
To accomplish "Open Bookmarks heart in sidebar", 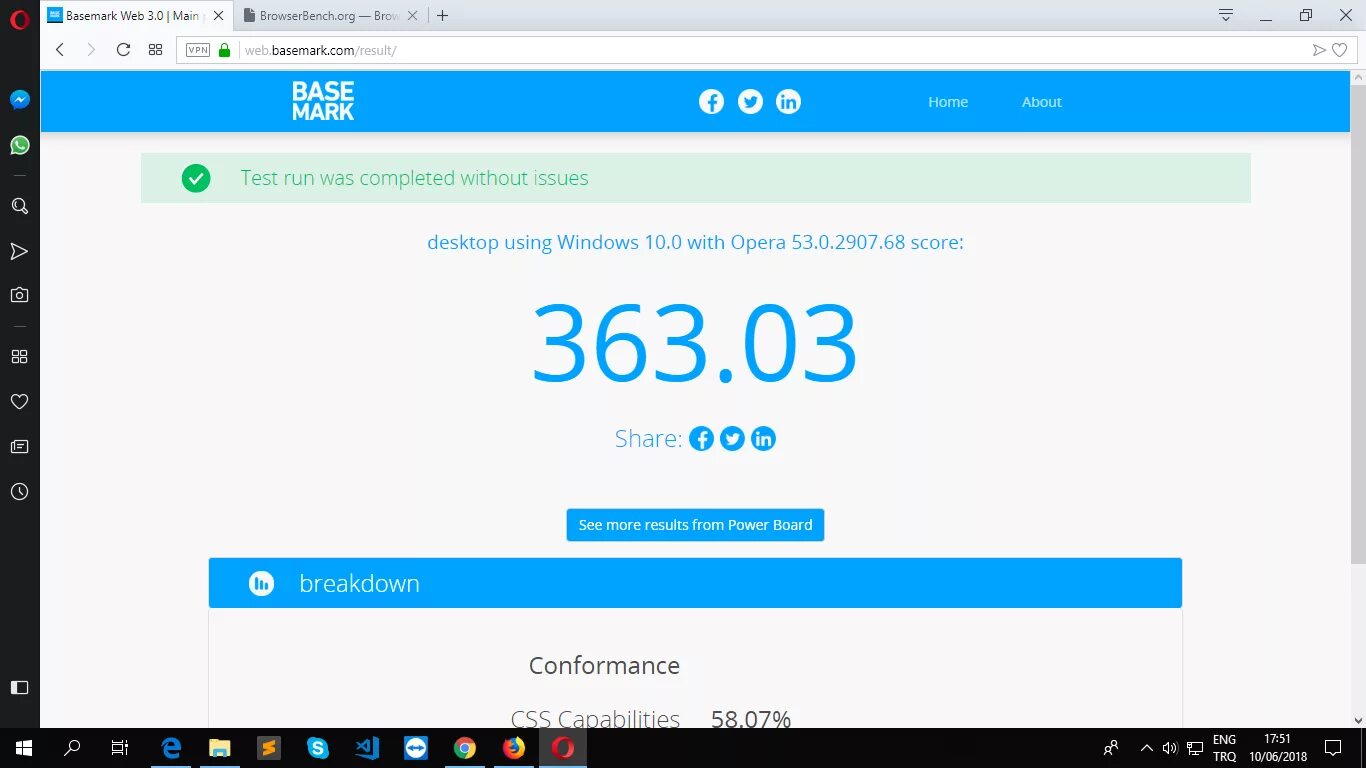I will 19,402.
